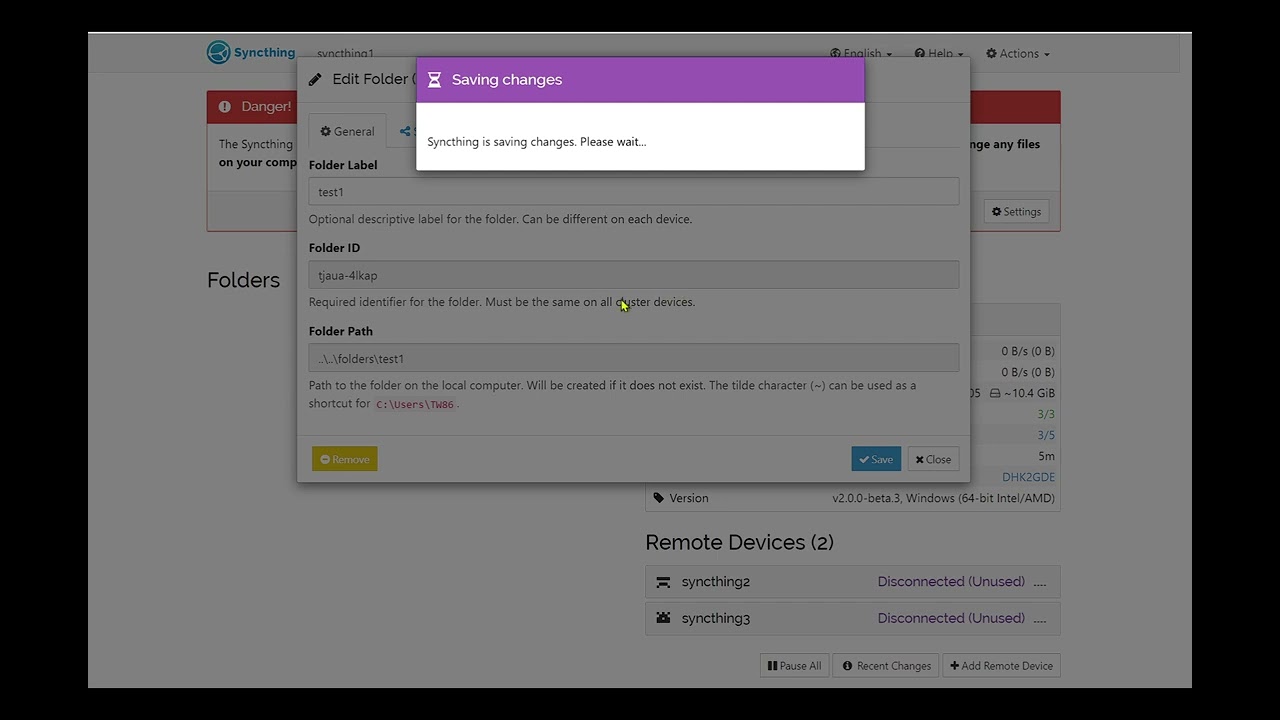The width and height of the screenshot is (1280, 720).
Task: Click 'Syncthing is saving changes. Please wait...' message
Action: (x=537, y=141)
